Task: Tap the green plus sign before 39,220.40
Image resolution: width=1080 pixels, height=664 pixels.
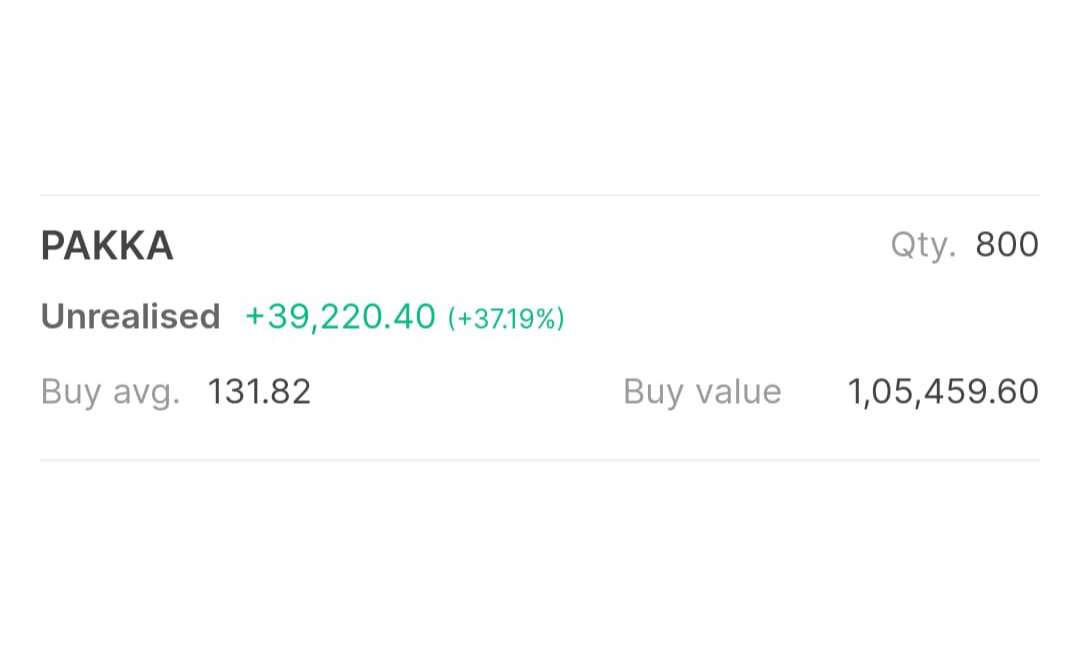Action: pos(255,318)
